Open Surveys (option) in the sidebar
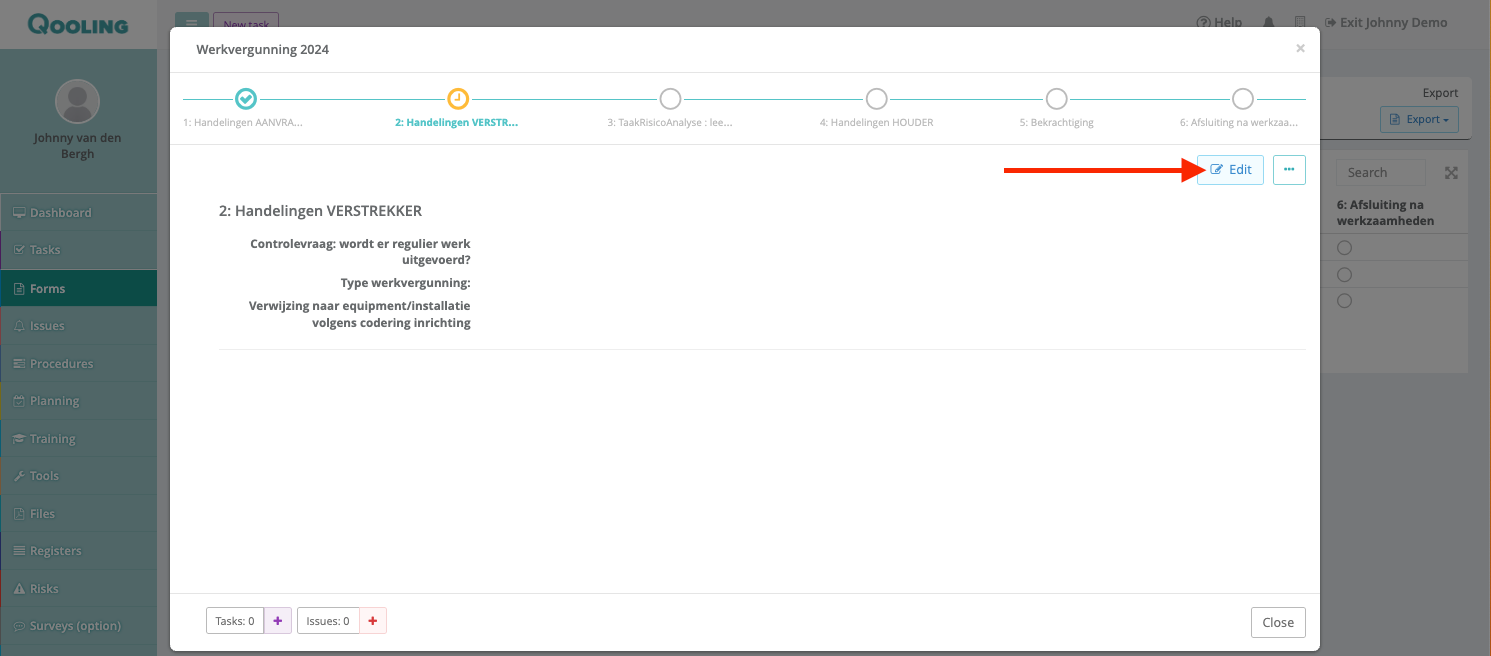This screenshot has width=1491, height=656. [78, 626]
